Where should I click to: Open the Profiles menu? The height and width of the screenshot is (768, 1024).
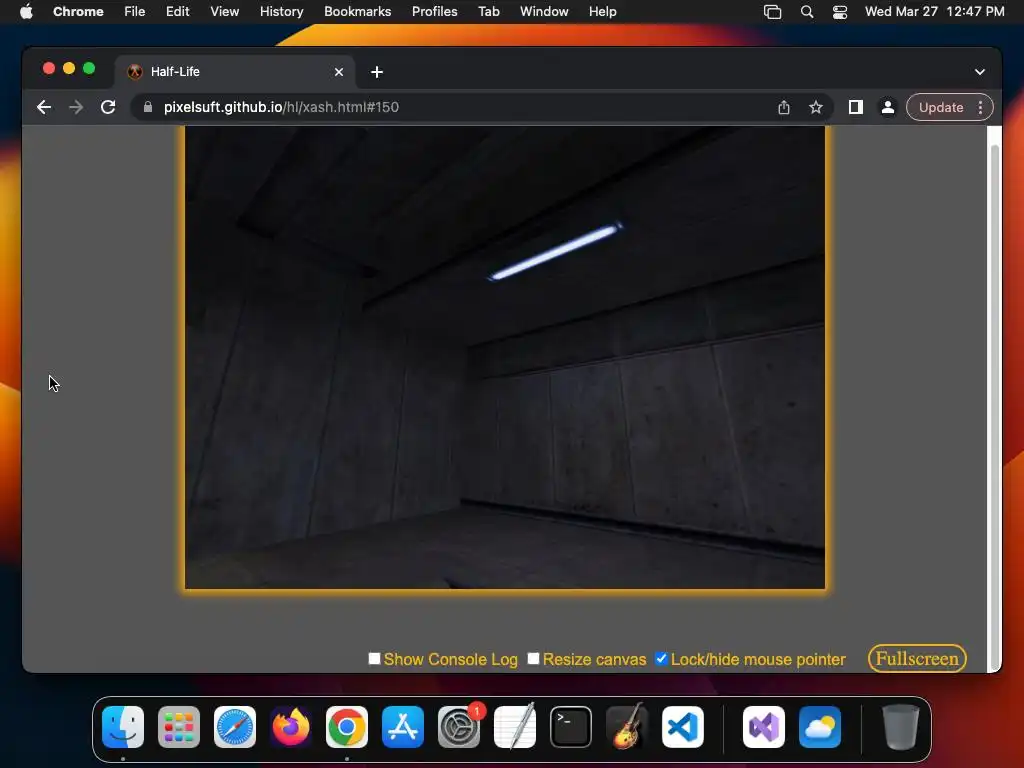coord(434,11)
